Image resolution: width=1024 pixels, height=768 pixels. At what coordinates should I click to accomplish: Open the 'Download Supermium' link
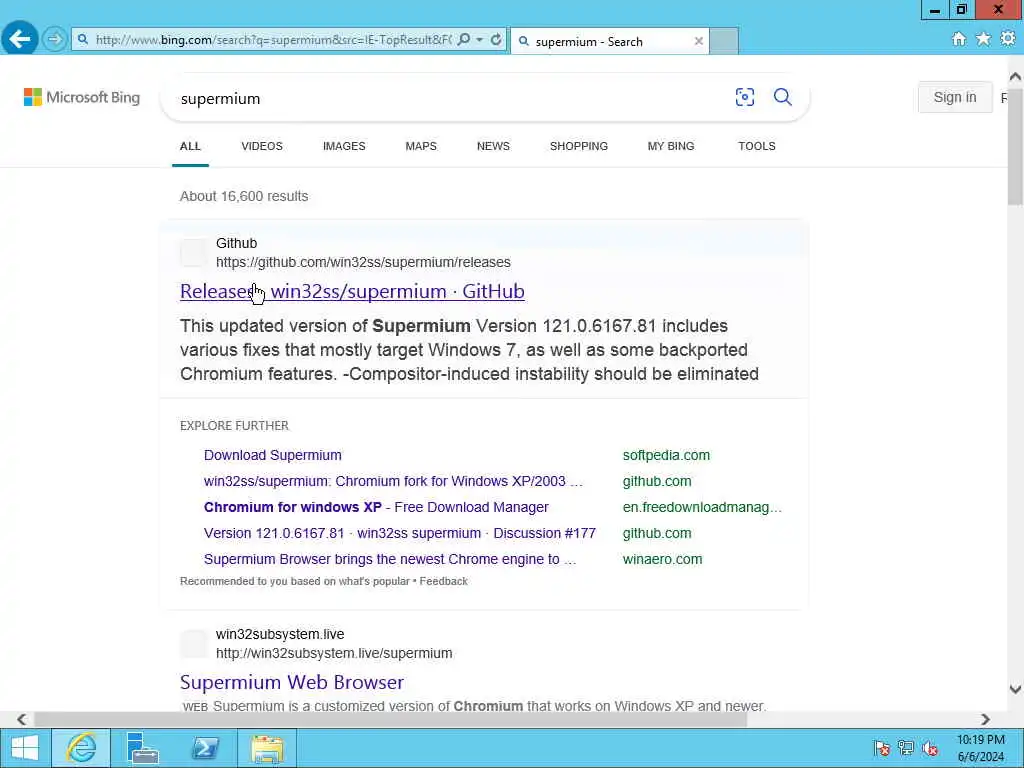pyautogui.click(x=272, y=455)
